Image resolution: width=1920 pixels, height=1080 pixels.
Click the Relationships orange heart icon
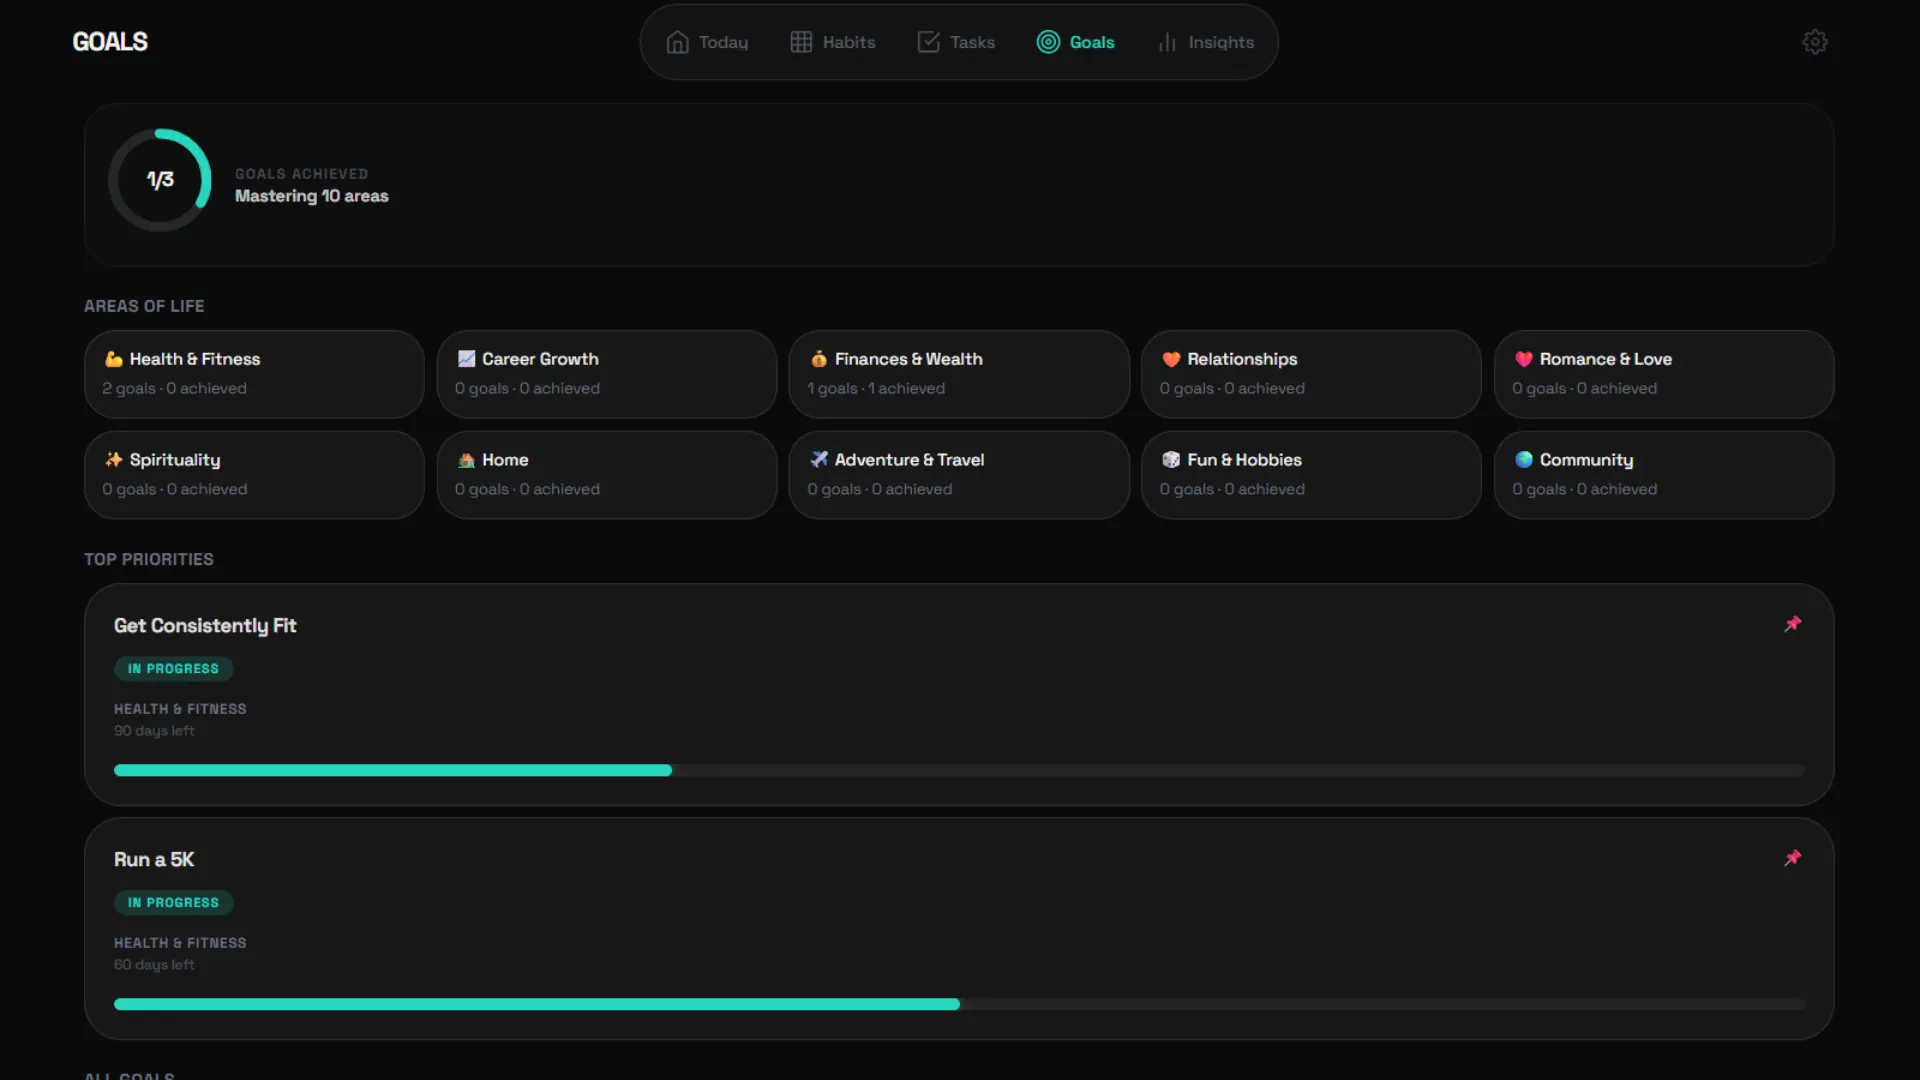1171,359
